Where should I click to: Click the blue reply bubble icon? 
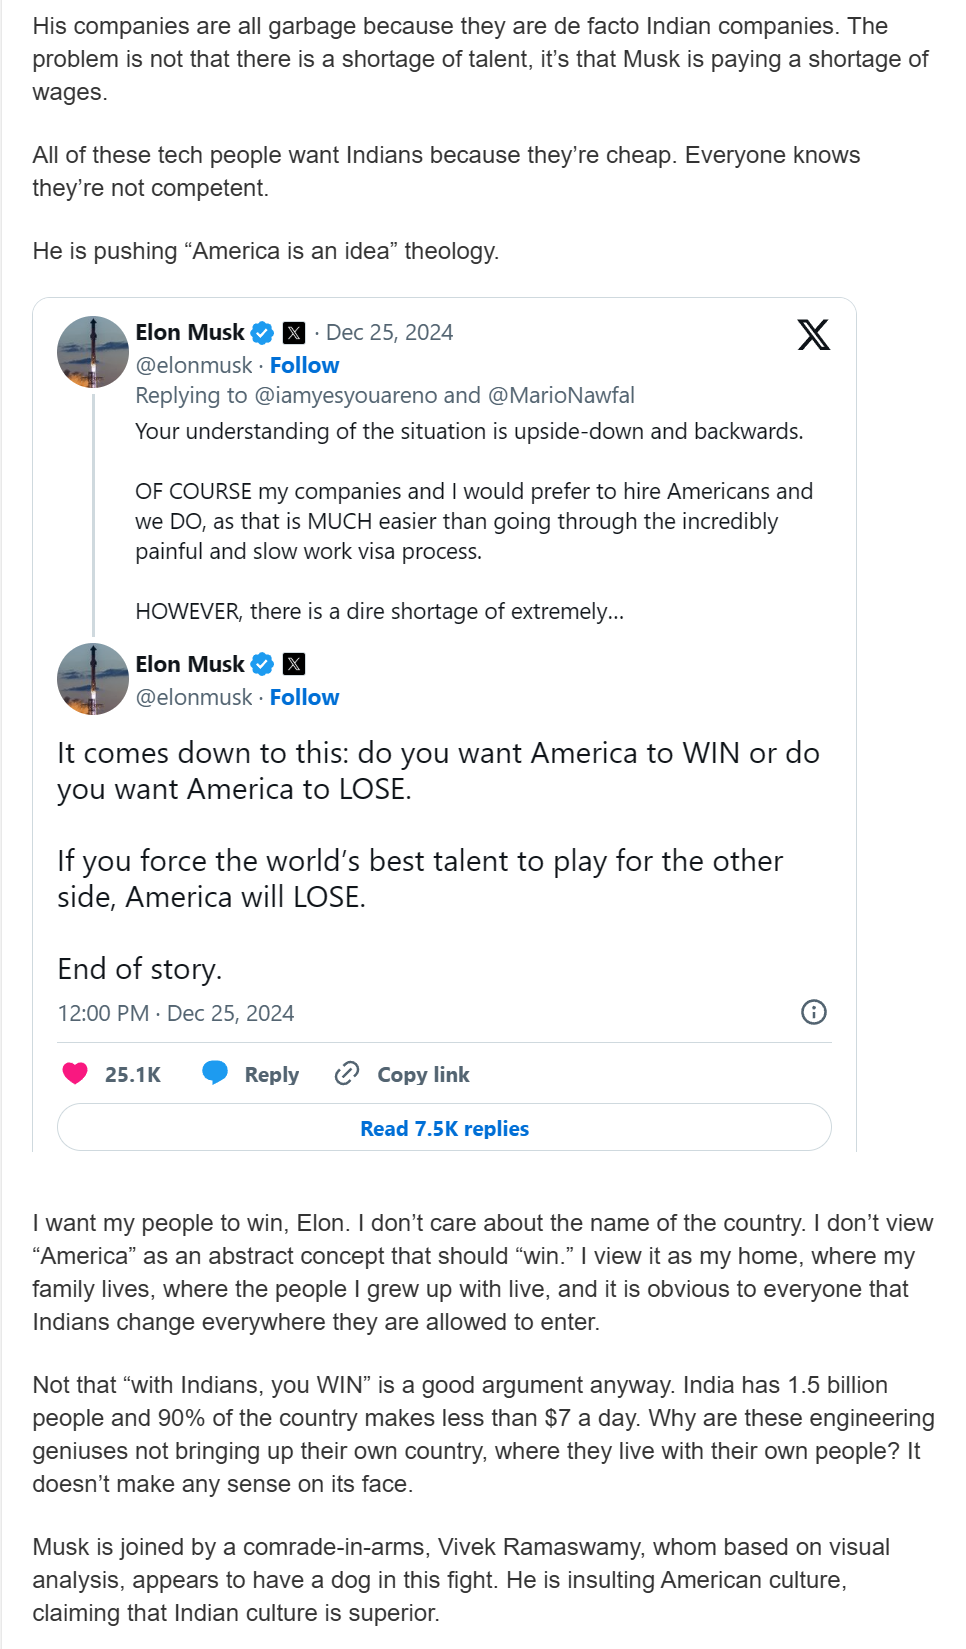pos(215,1073)
